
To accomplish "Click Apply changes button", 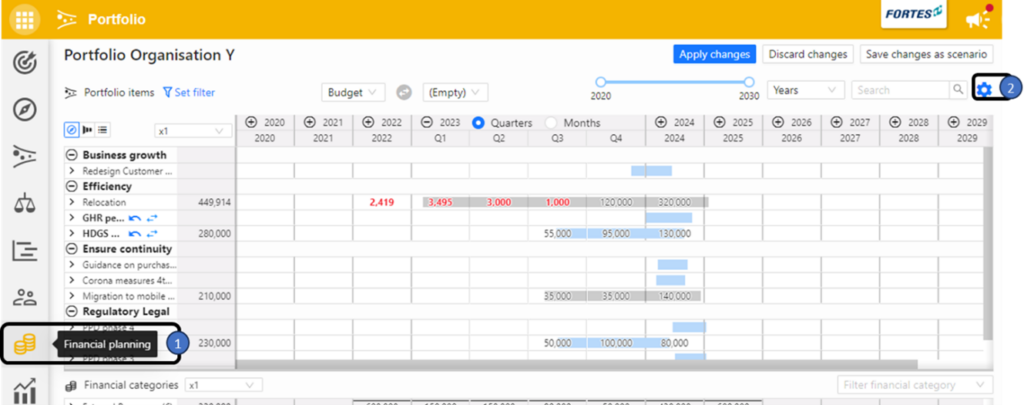I will (x=714, y=54).
